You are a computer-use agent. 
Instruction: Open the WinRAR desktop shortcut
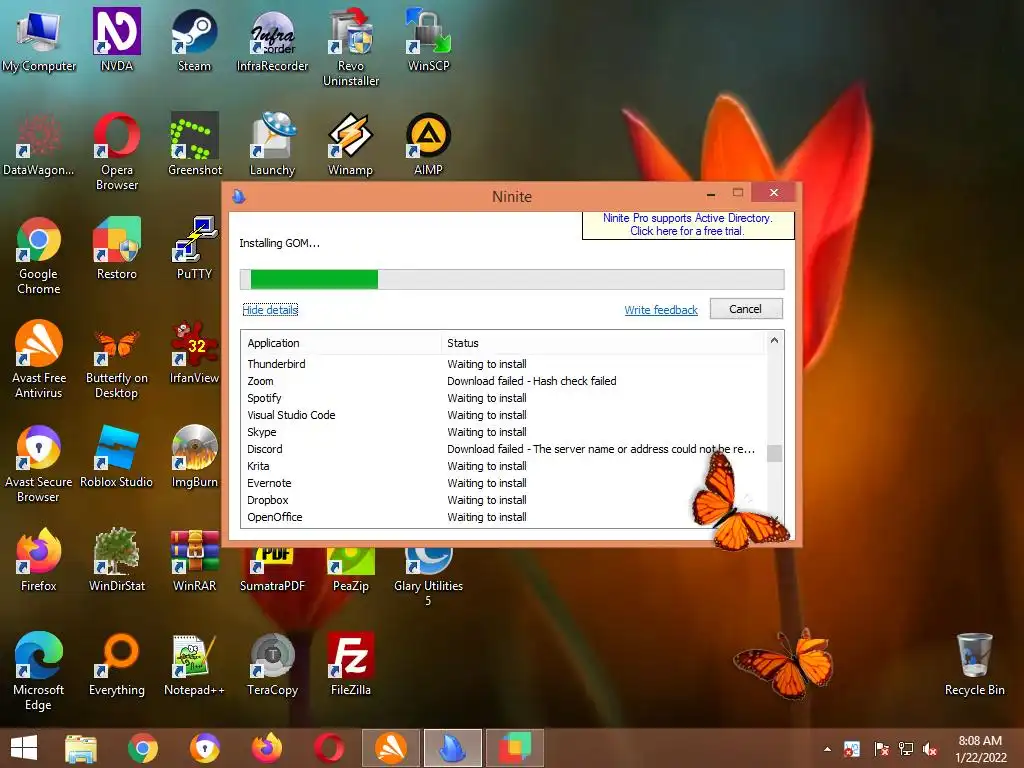[x=194, y=560]
